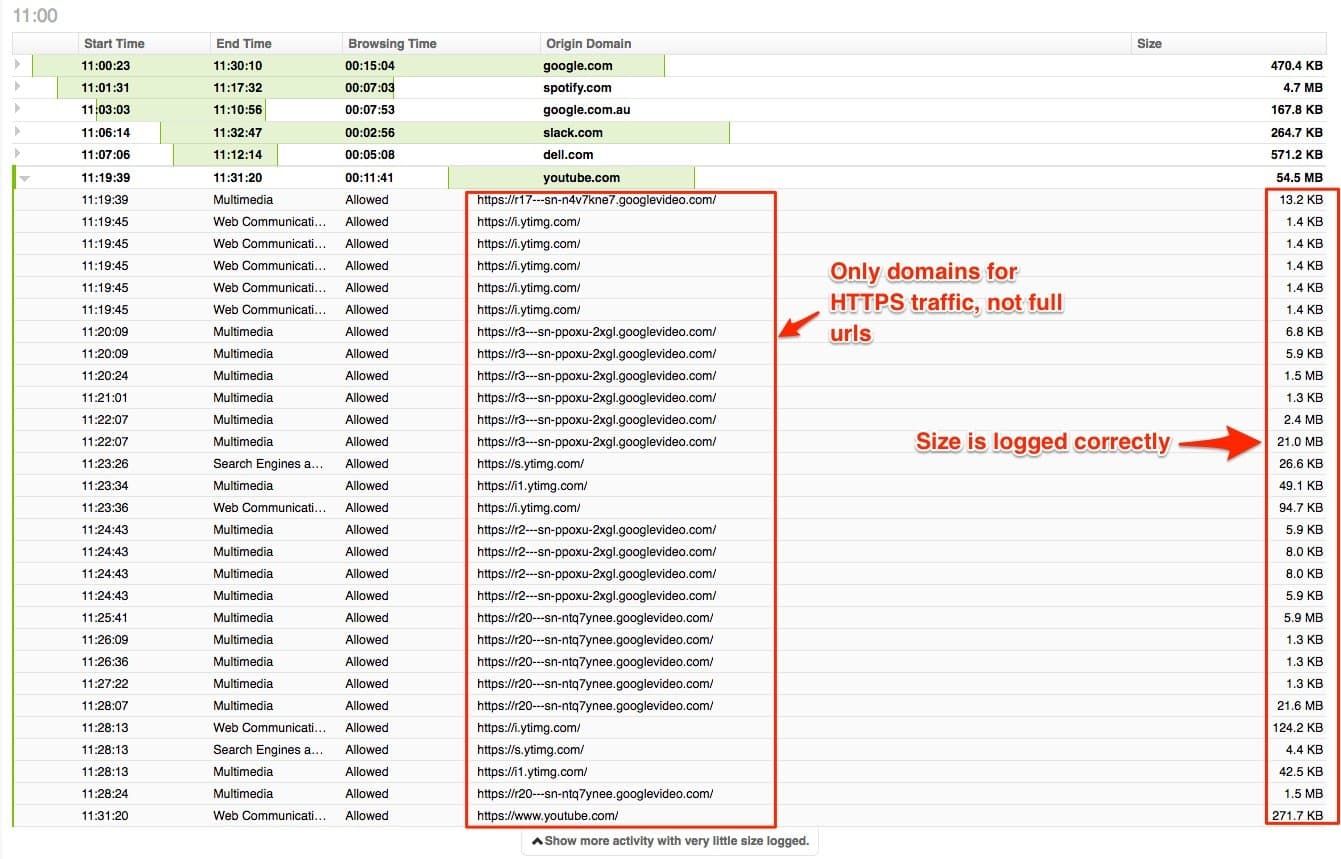This screenshot has height=859, width=1341.
Task: Expand the dell.com row
Action: [17, 154]
